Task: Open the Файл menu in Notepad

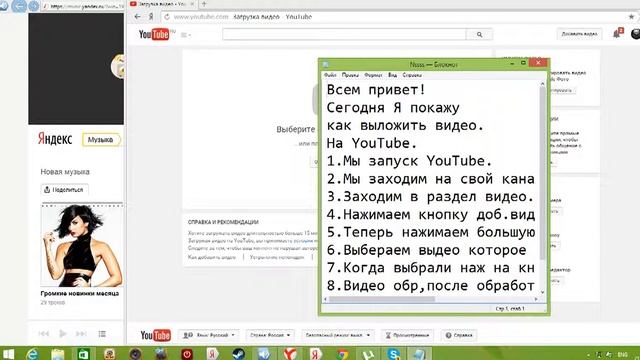Action: [x=330, y=75]
